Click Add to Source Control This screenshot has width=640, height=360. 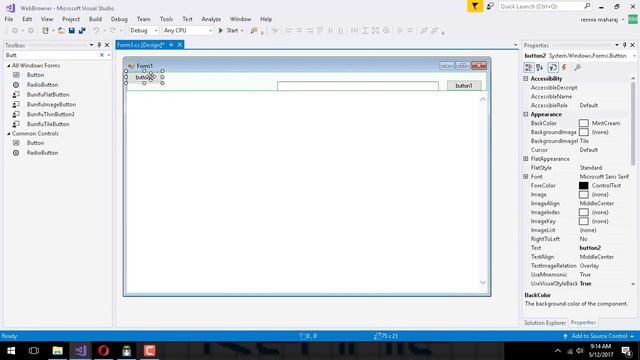(x=598, y=336)
